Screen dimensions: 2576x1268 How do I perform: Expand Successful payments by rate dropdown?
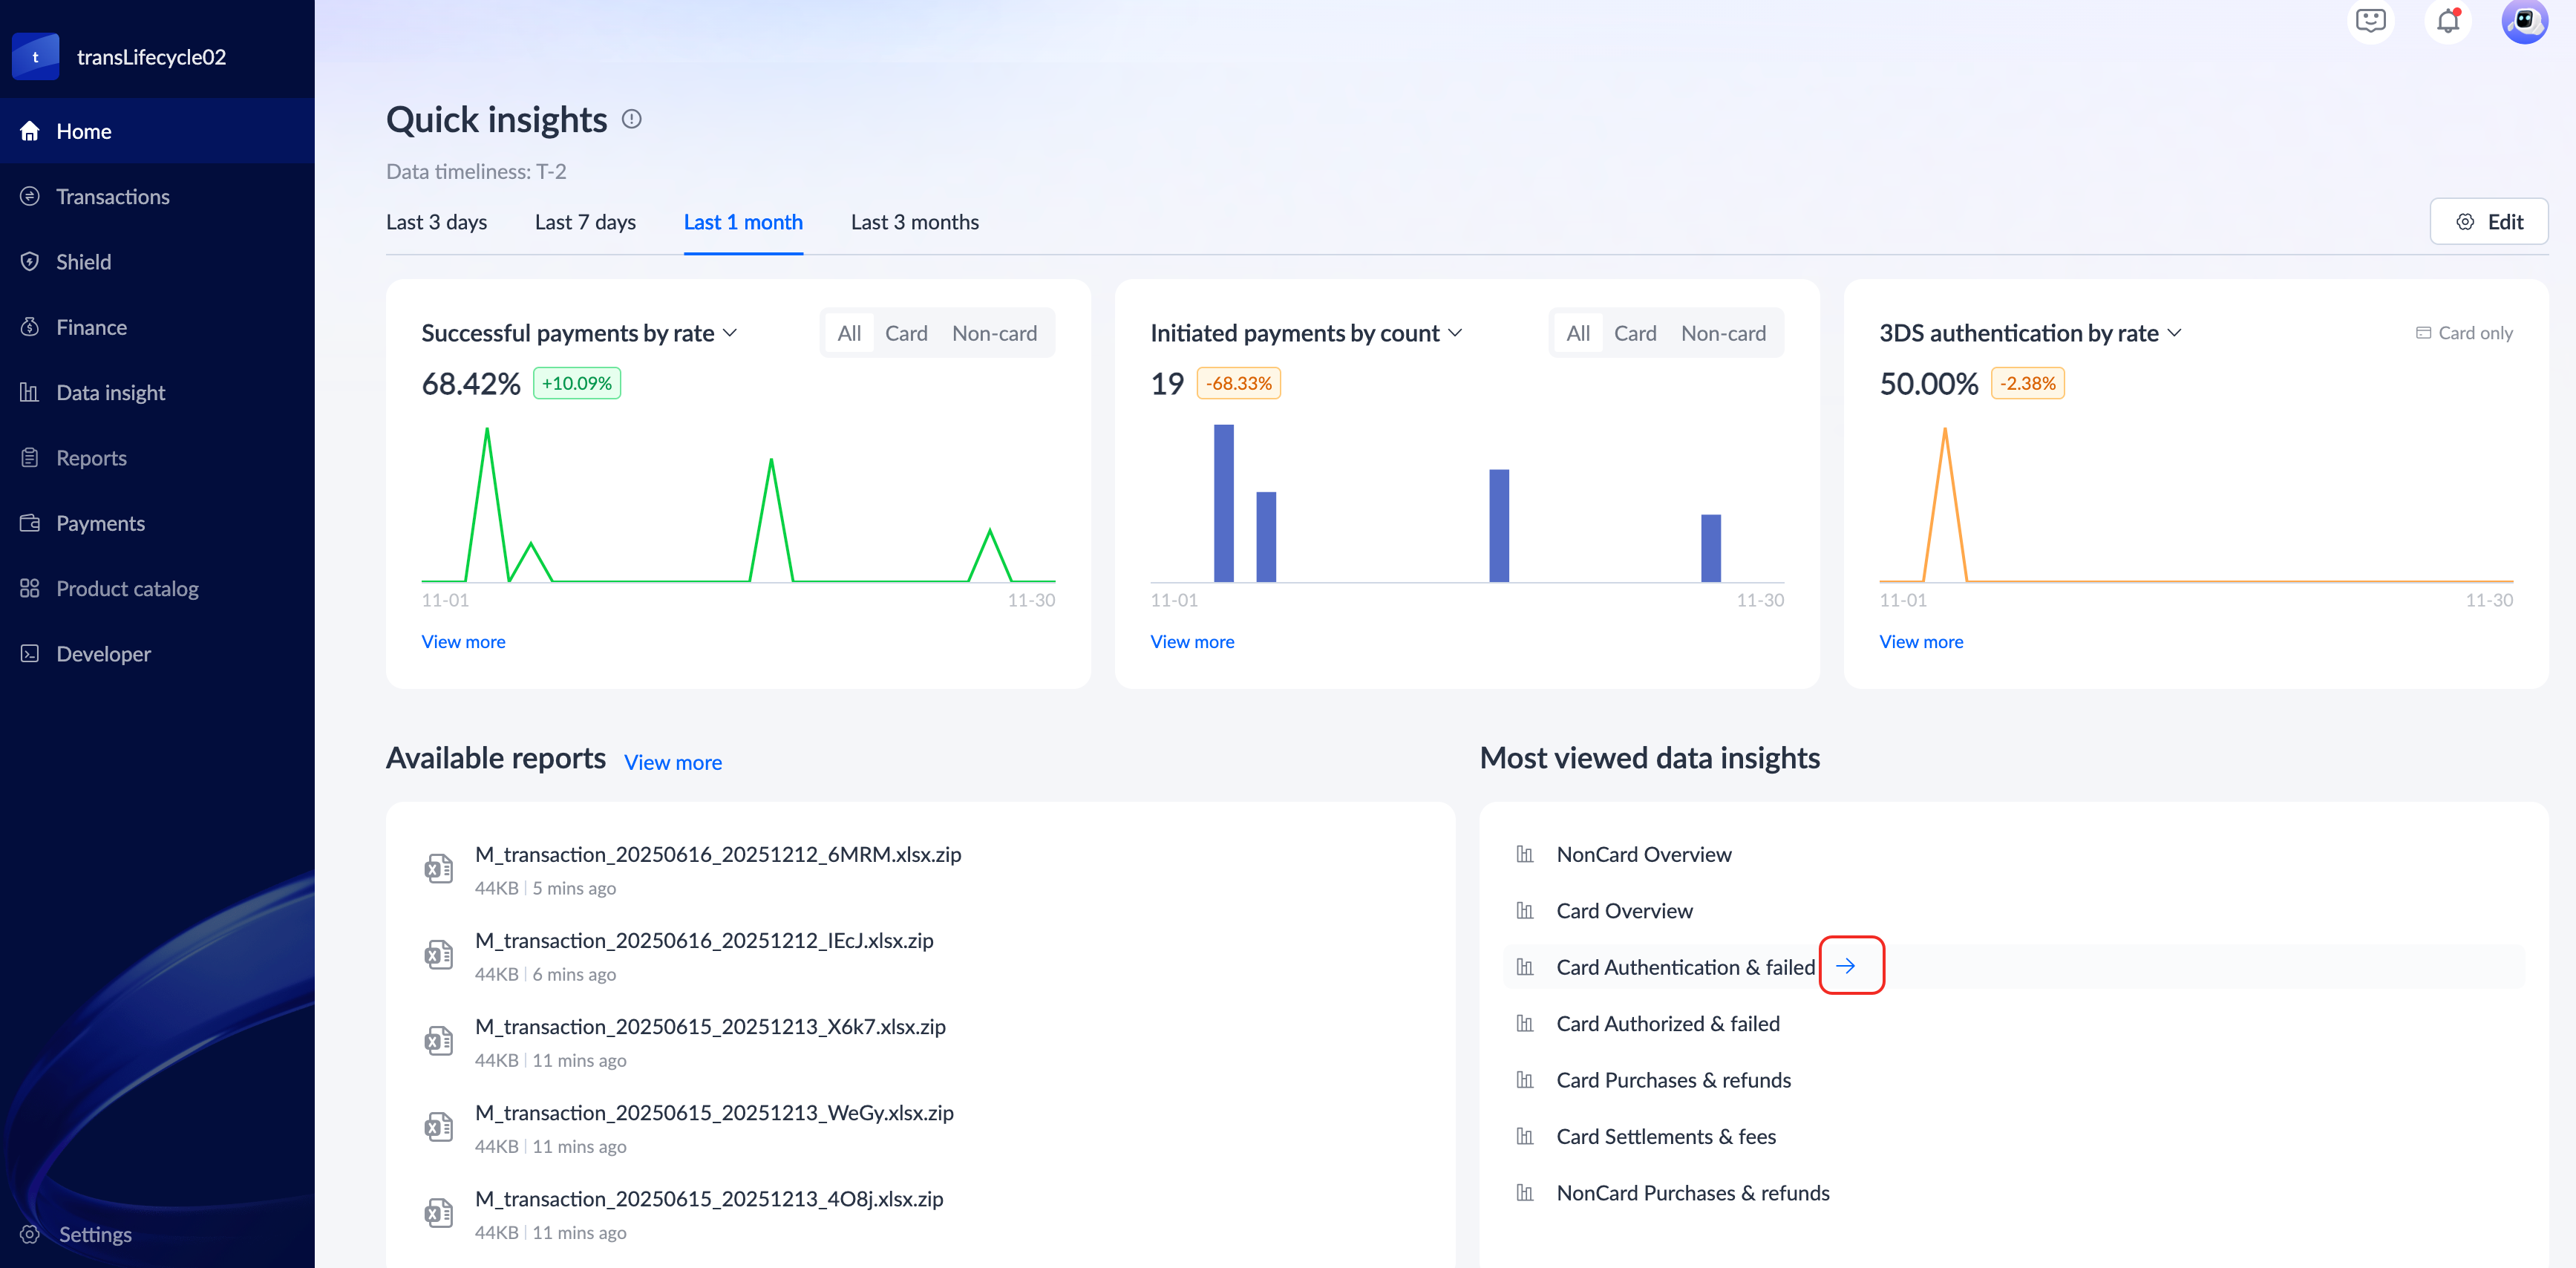click(x=730, y=333)
